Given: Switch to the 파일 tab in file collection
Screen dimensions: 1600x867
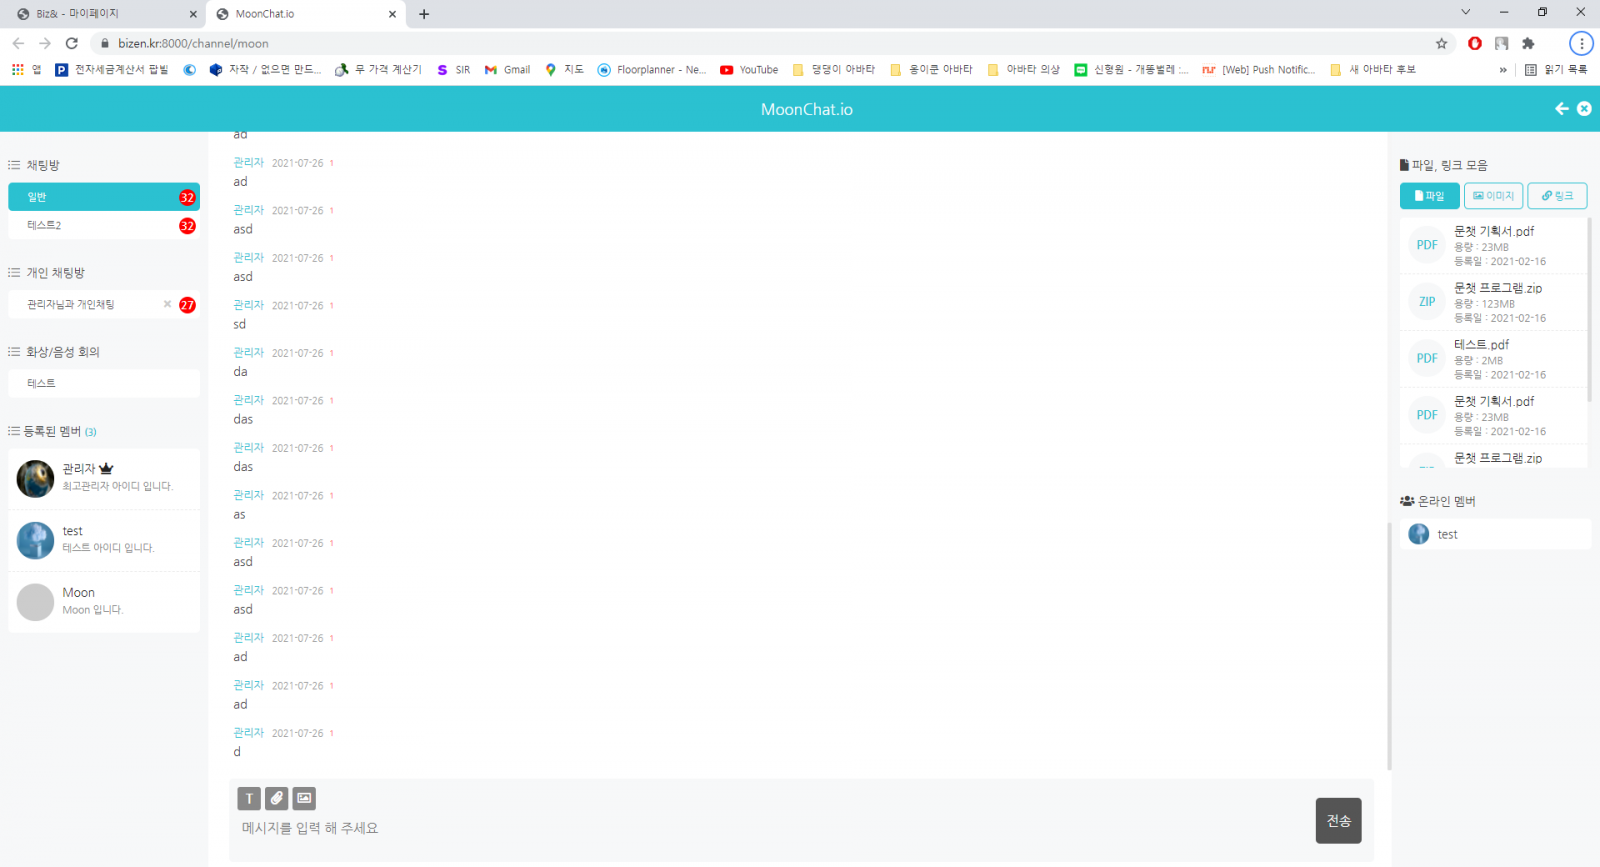Looking at the screenshot, I should tap(1430, 196).
